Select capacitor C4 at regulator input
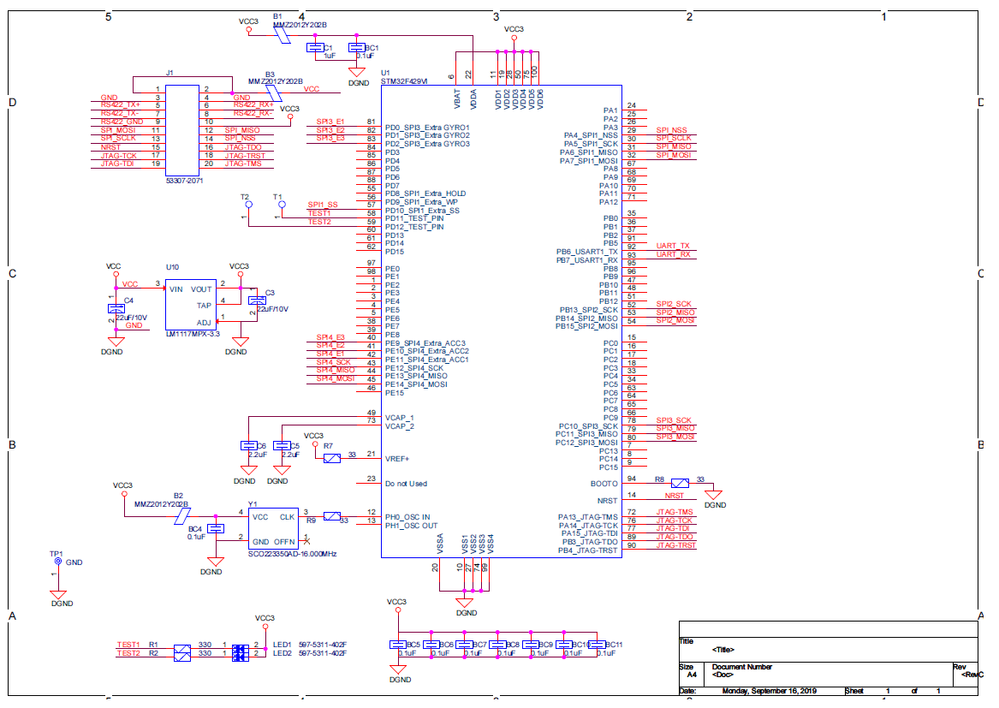The height and width of the screenshot is (708, 999). (x=116, y=308)
